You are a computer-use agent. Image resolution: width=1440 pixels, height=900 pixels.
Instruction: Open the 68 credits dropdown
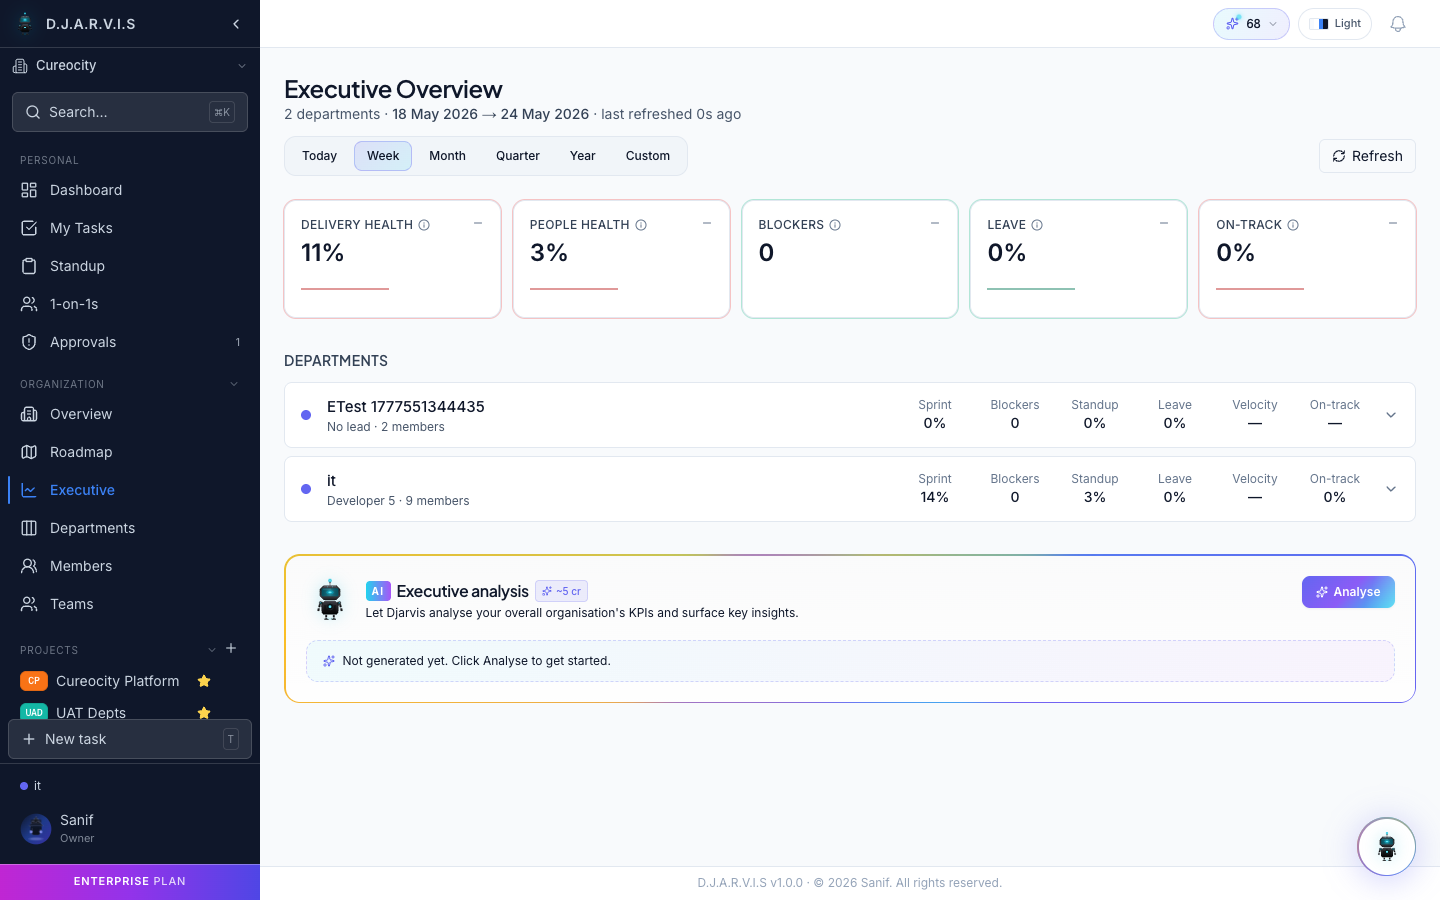[x=1251, y=24]
